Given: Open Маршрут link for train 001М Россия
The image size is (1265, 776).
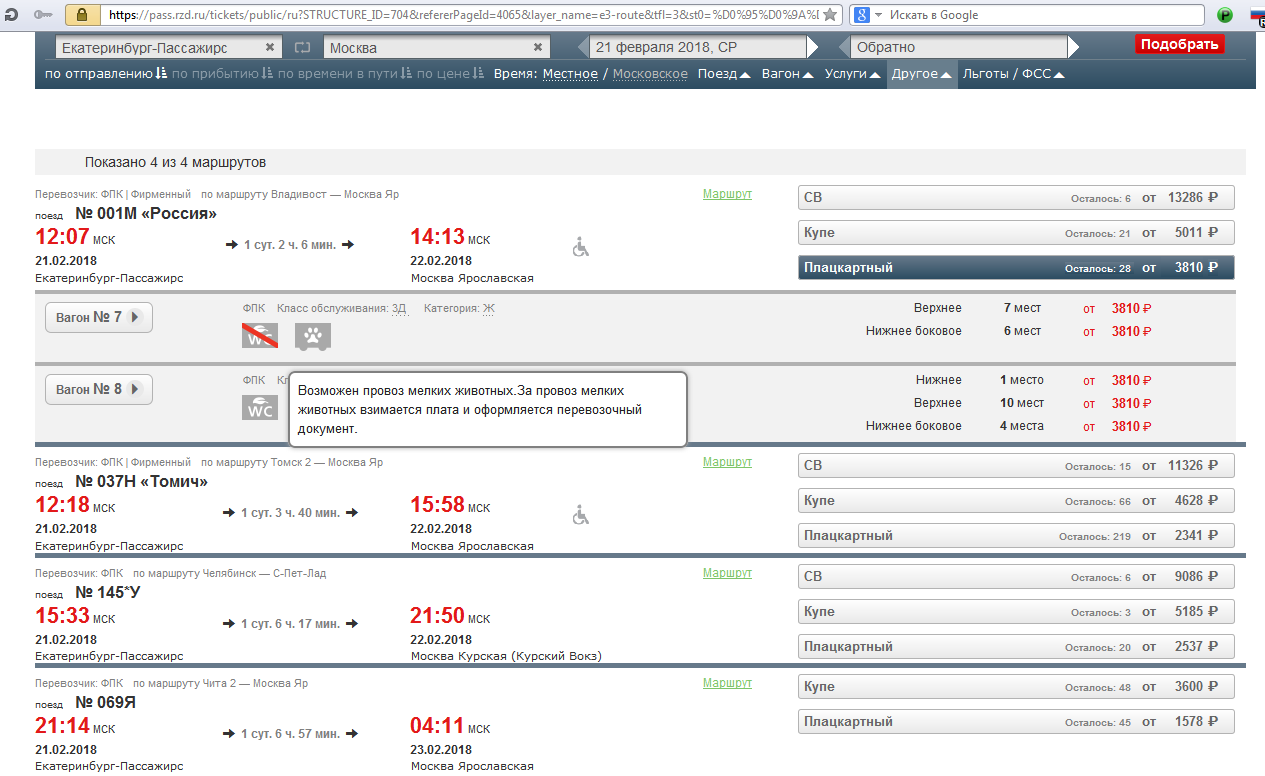Looking at the screenshot, I should point(727,194).
